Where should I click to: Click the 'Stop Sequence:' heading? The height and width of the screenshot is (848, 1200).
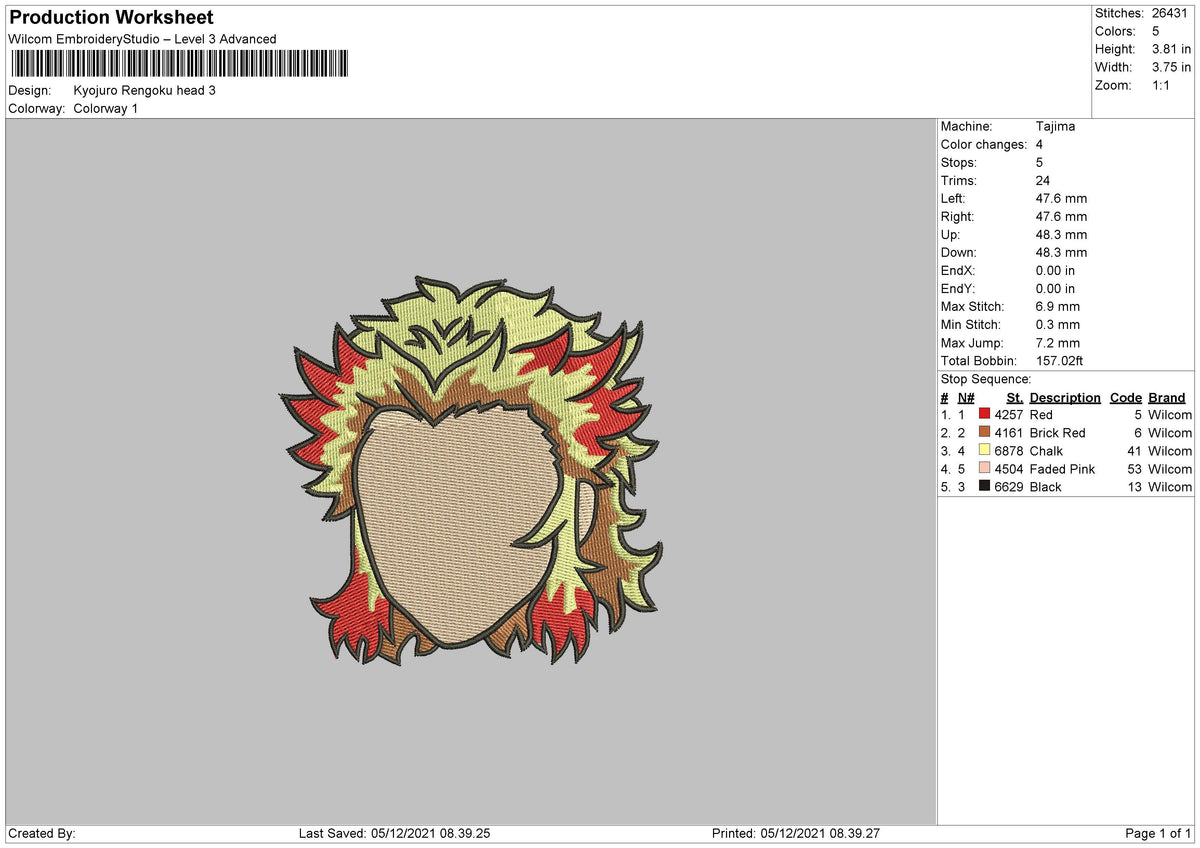pos(986,379)
